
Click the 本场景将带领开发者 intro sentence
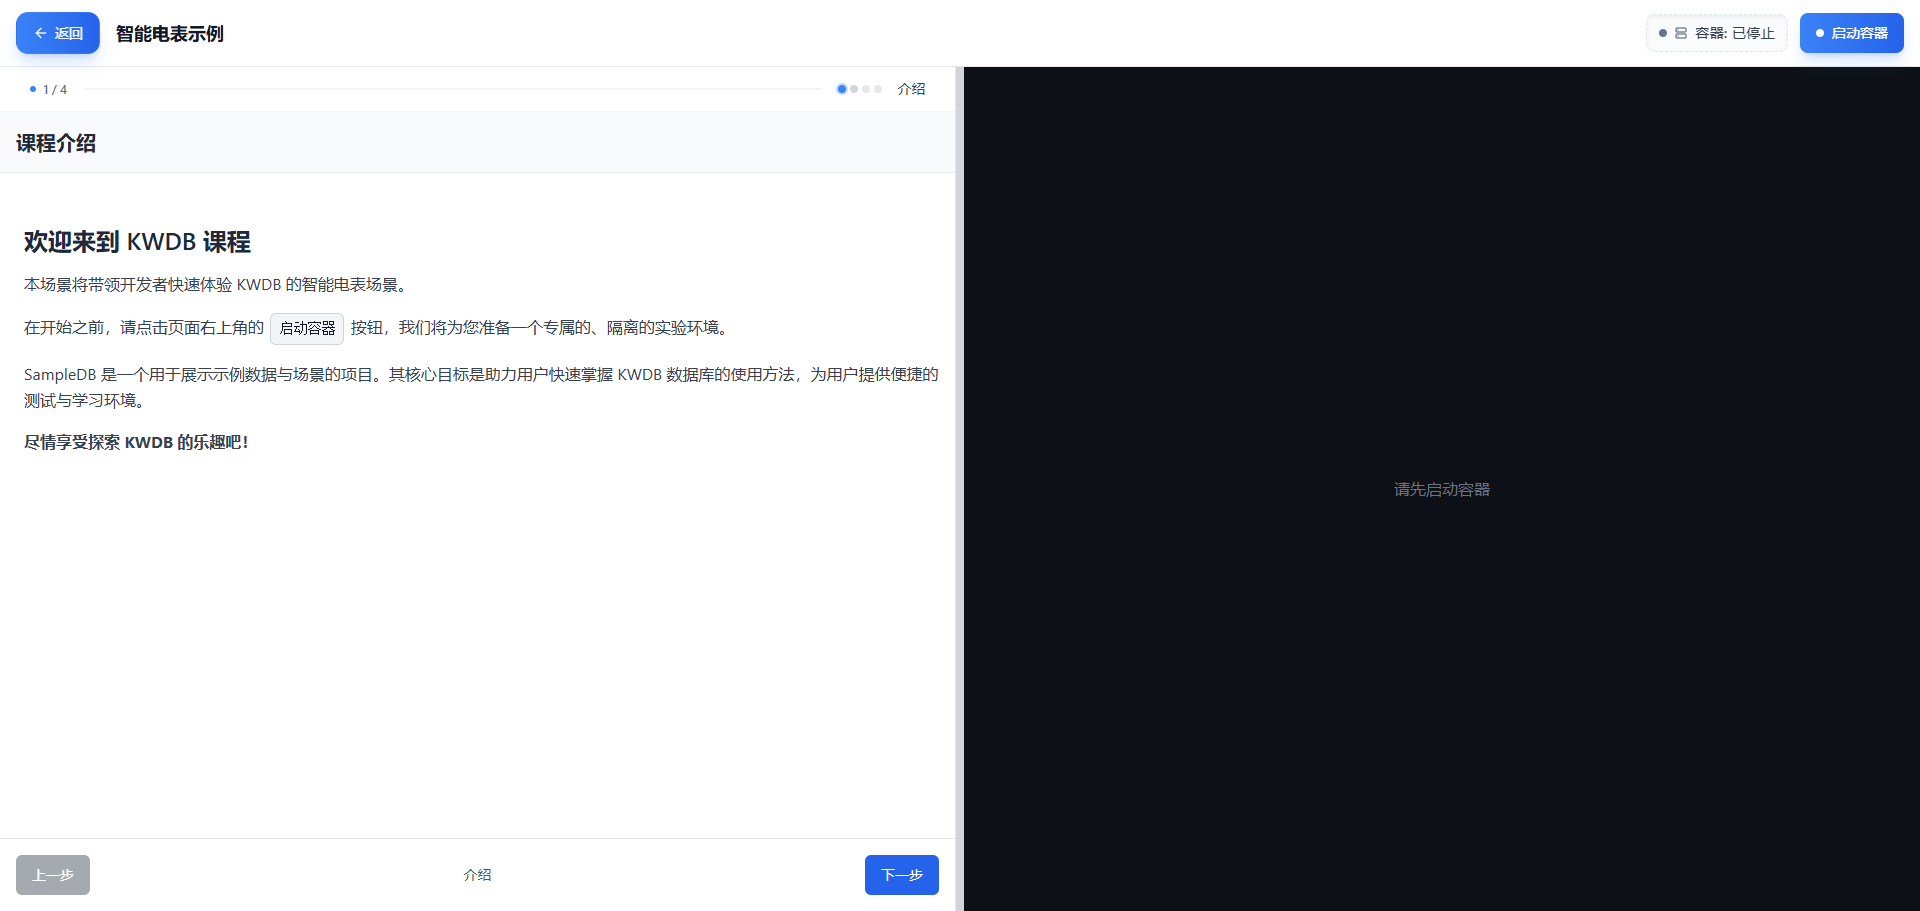click(x=217, y=285)
